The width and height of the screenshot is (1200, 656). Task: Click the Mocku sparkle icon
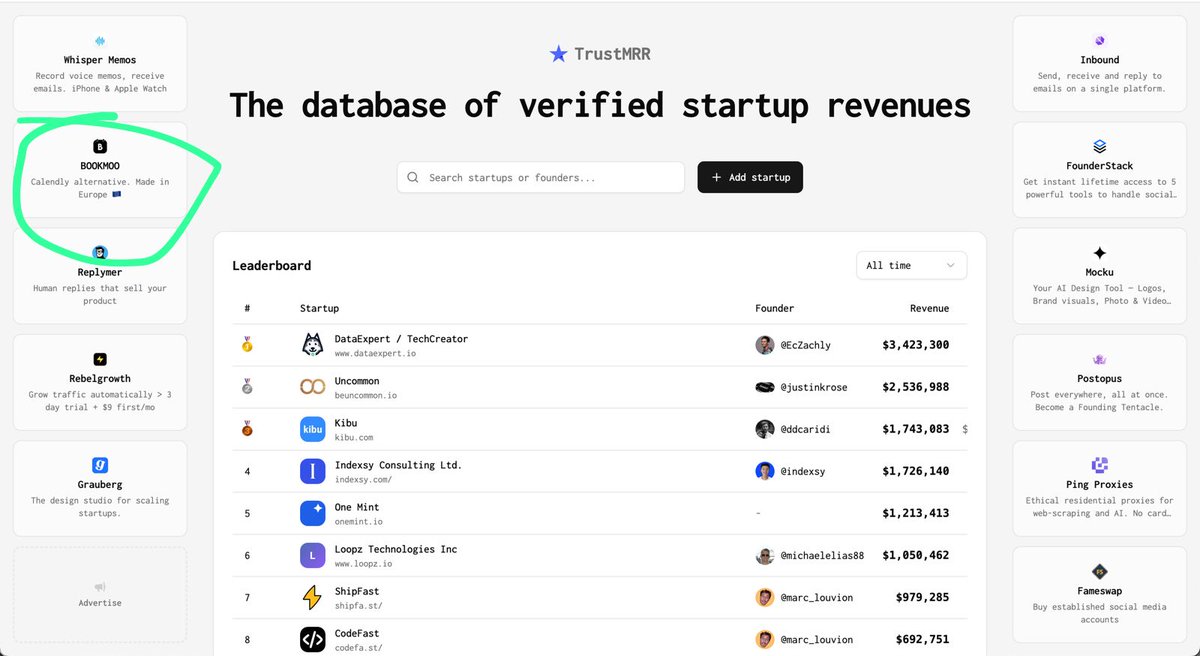[x=1100, y=253]
